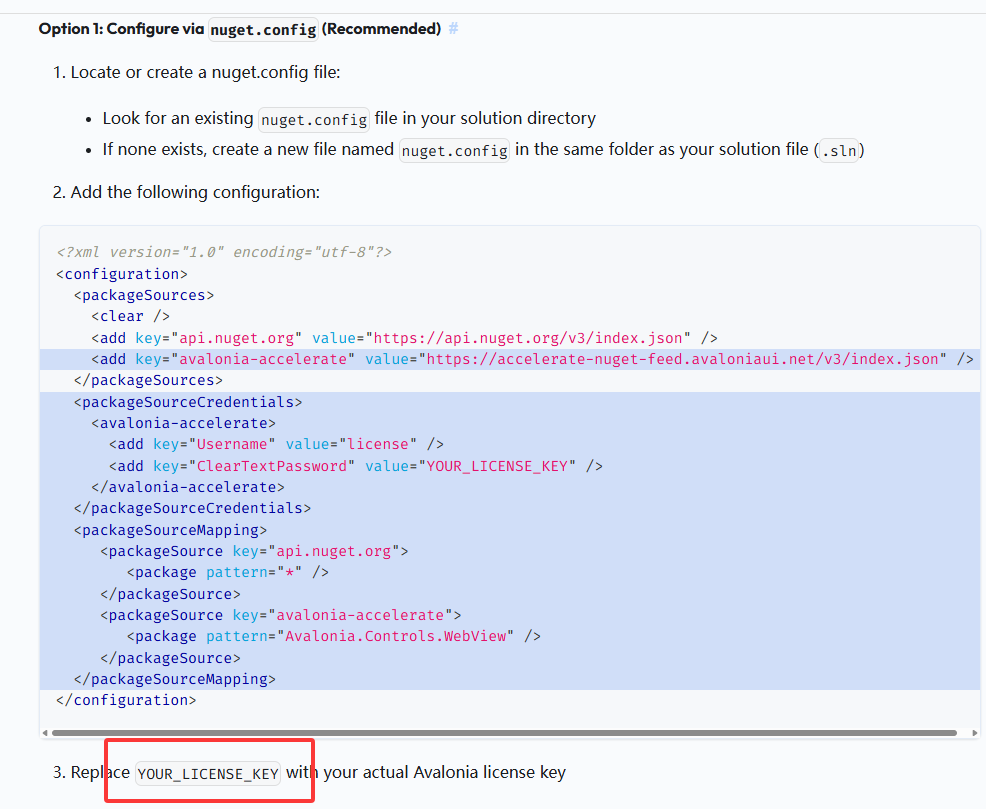Click the accelerate-nuget-feed.avaloniaui.net URL value

(682, 359)
